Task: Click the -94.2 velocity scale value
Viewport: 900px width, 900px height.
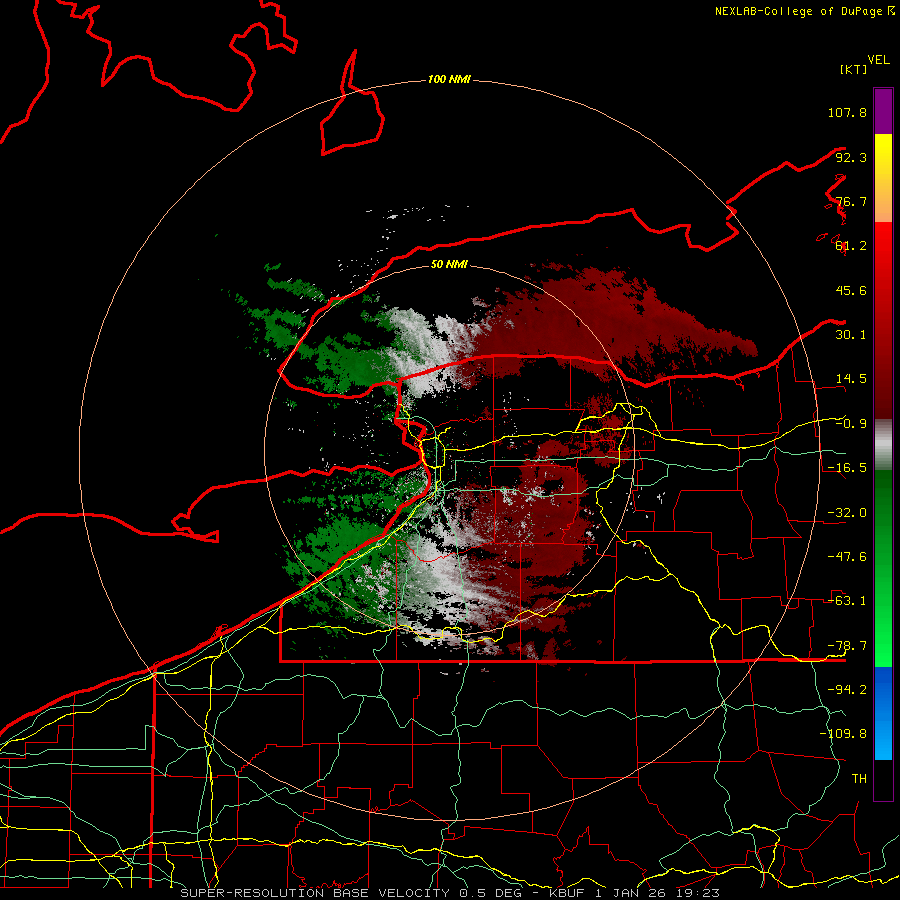Action: [847, 690]
